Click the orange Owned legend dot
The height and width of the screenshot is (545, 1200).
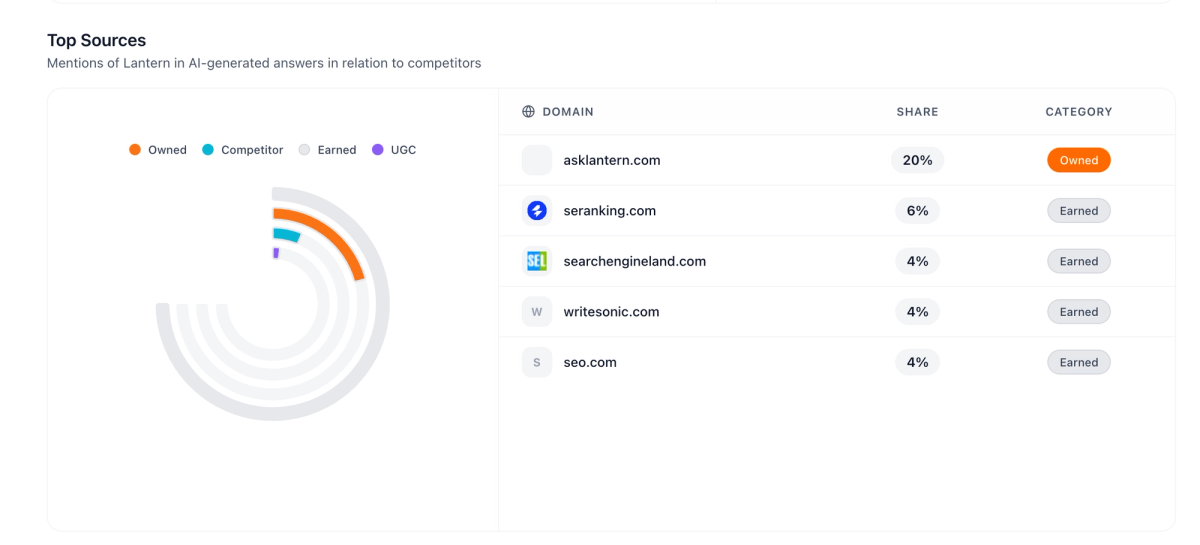pyautogui.click(x=135, y=150)
